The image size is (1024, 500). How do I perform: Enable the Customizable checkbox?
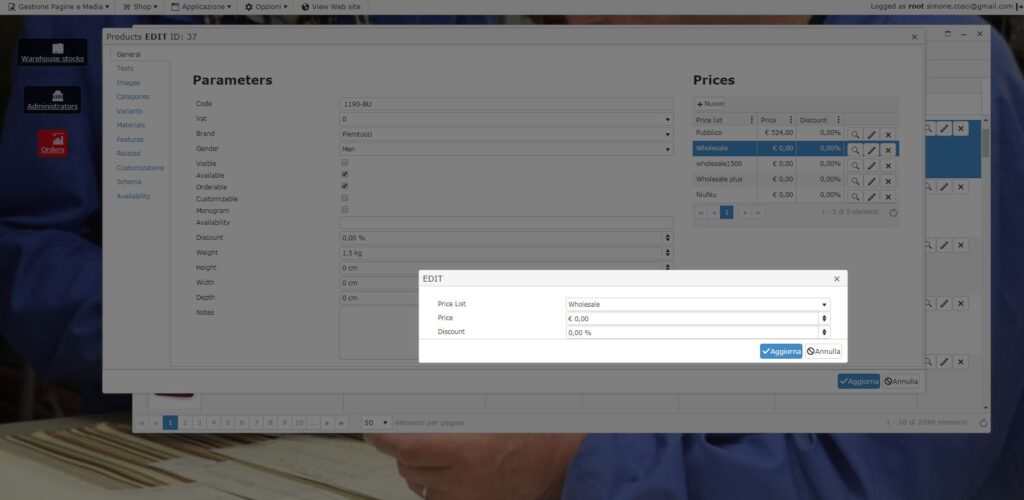tap(345, 198)
